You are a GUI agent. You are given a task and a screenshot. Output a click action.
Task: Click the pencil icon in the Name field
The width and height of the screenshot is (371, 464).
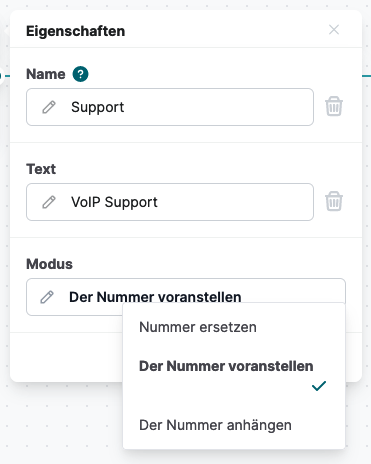point(49,107)
